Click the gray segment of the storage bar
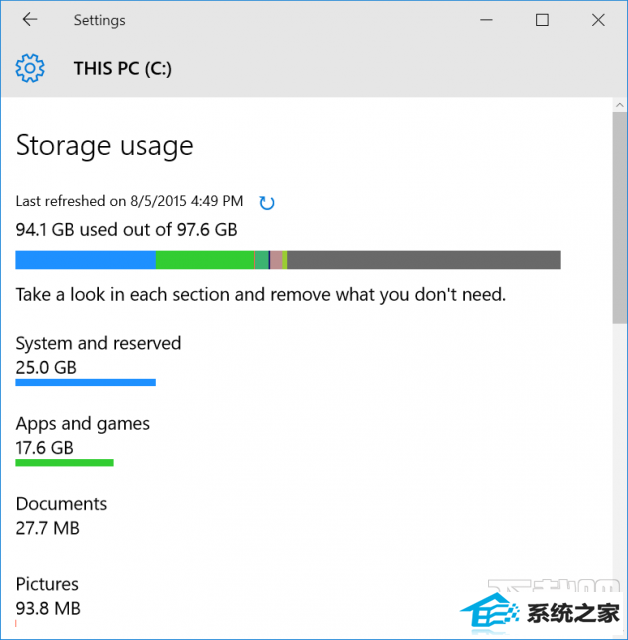The height and width of the screenshot is (640, 628). point(424,260)
